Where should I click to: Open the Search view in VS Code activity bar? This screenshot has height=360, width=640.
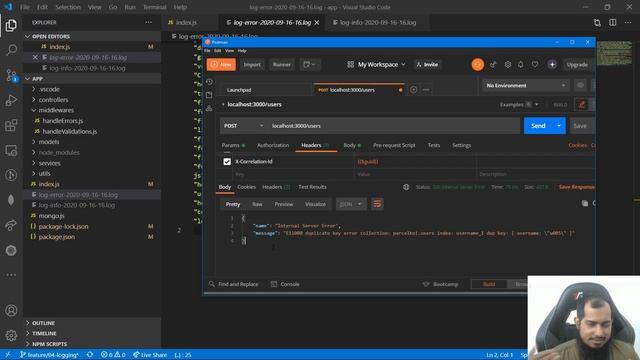(11, 50)
